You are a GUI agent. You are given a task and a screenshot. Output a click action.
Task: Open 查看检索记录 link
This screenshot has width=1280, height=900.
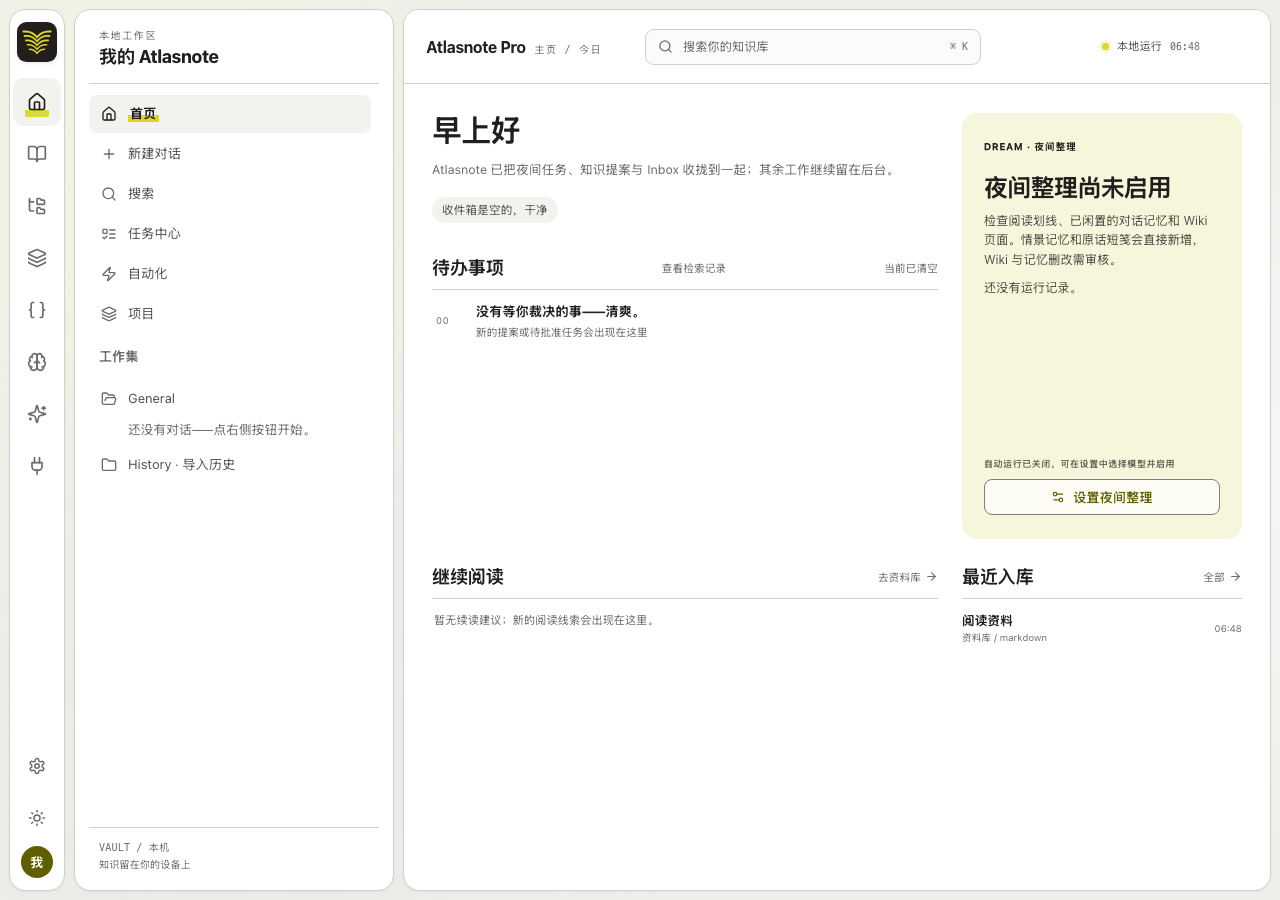[694, 268]
